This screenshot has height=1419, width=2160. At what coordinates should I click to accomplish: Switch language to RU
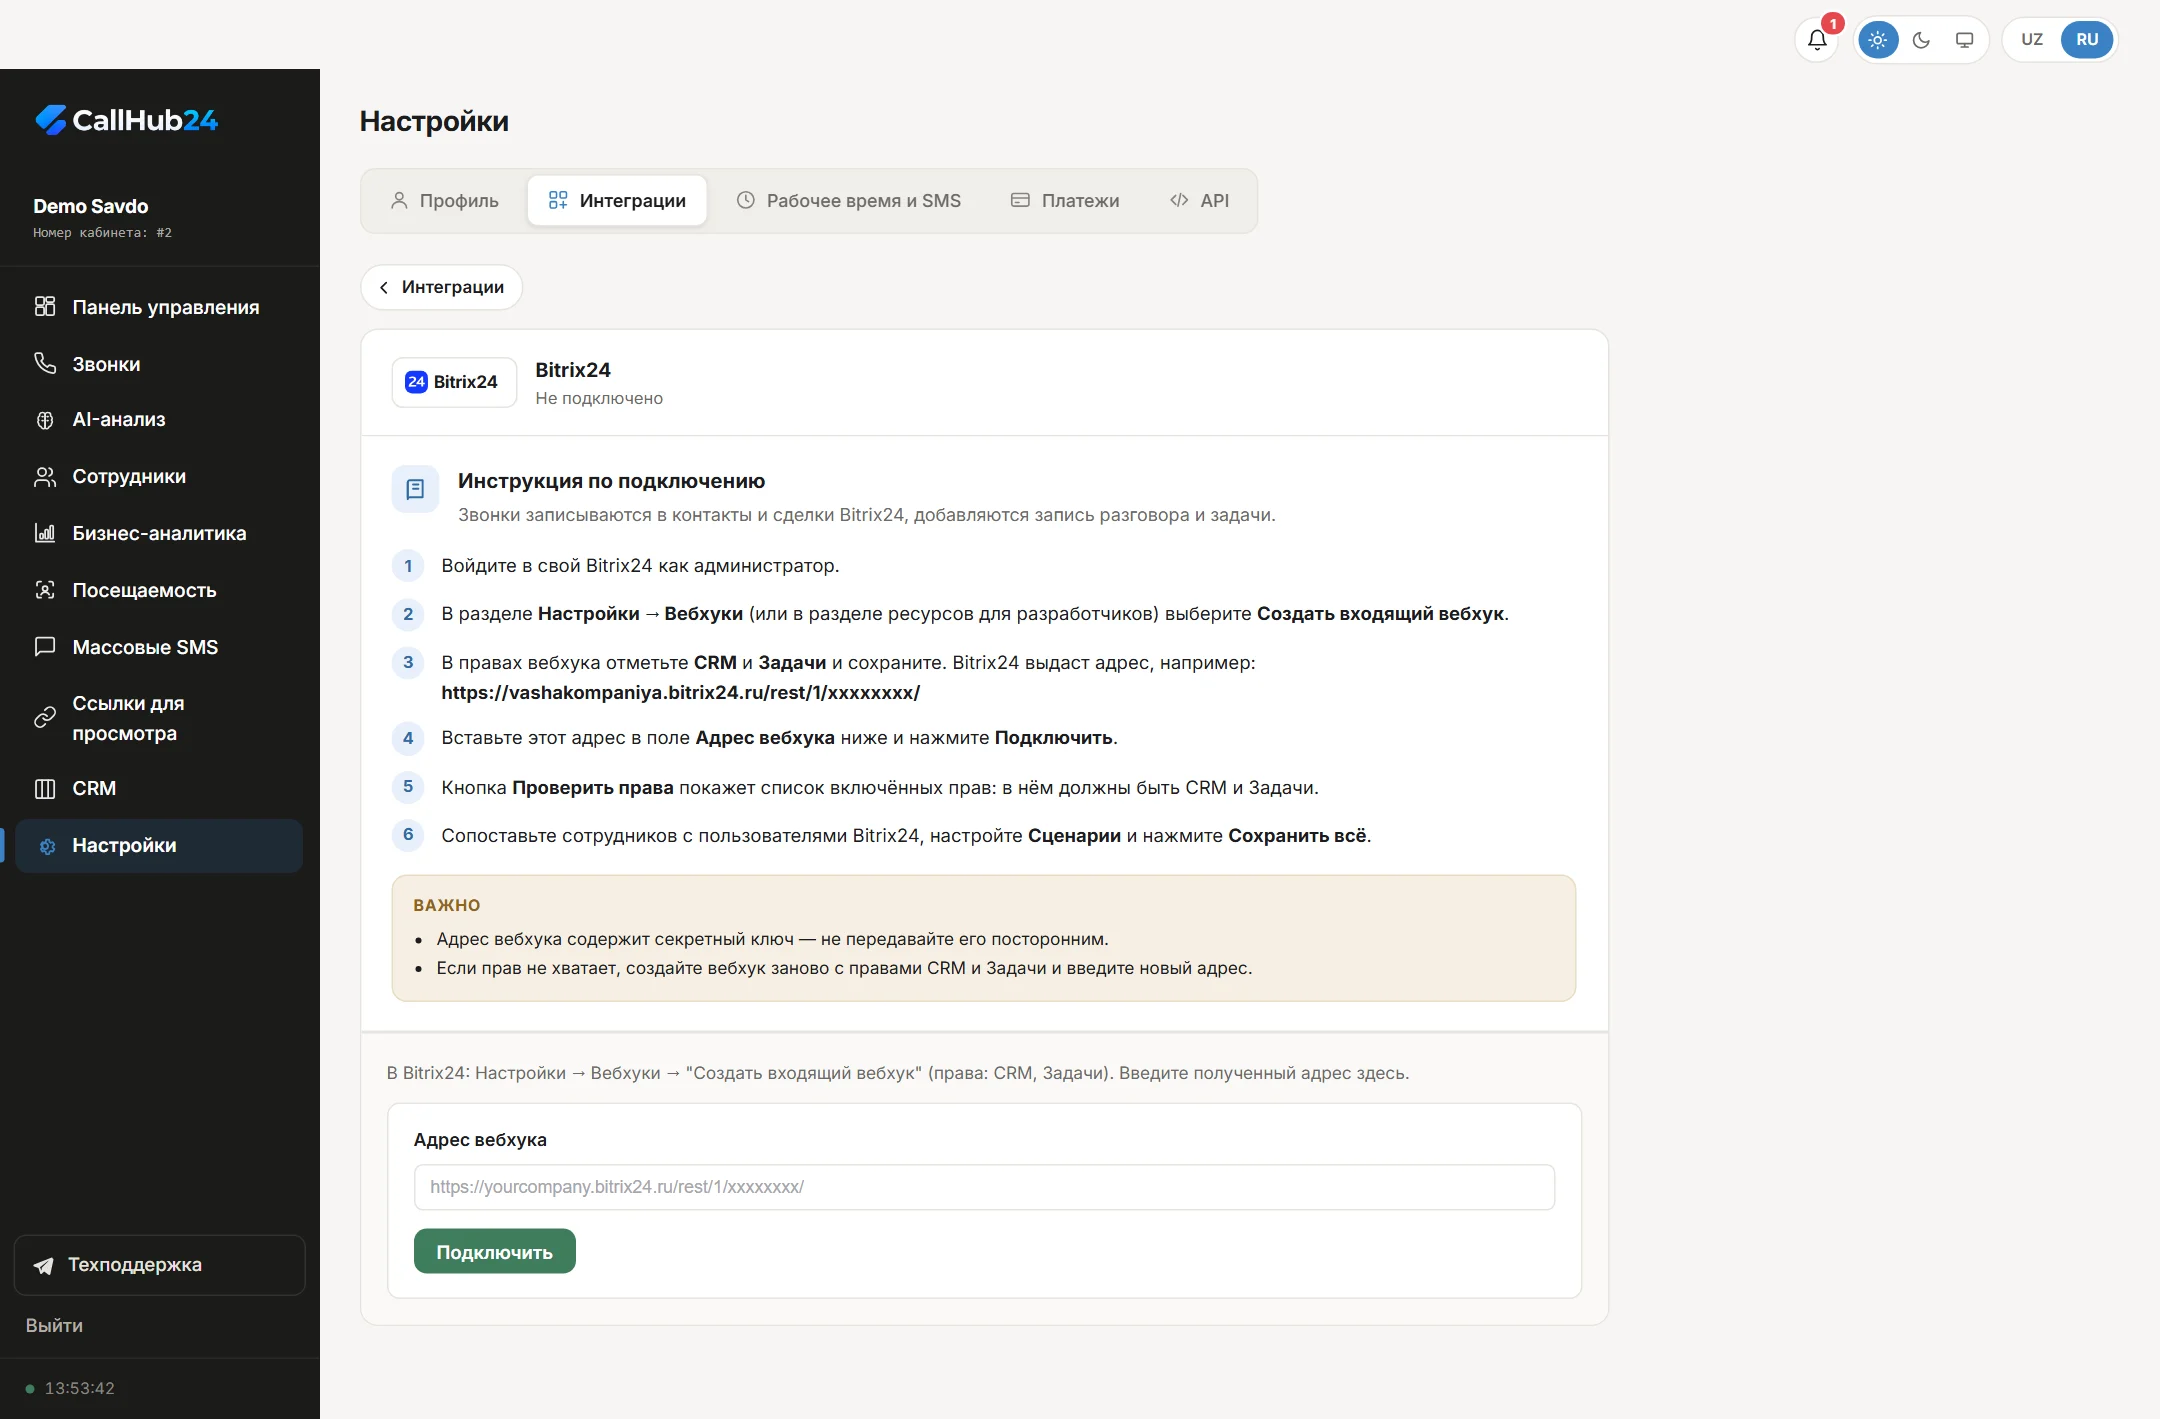coord(2087,40)
